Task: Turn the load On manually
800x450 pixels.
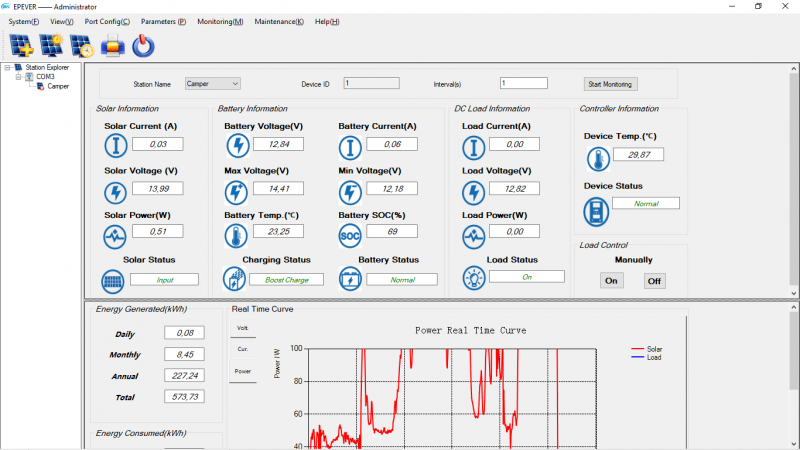Action: pos(611,281)
